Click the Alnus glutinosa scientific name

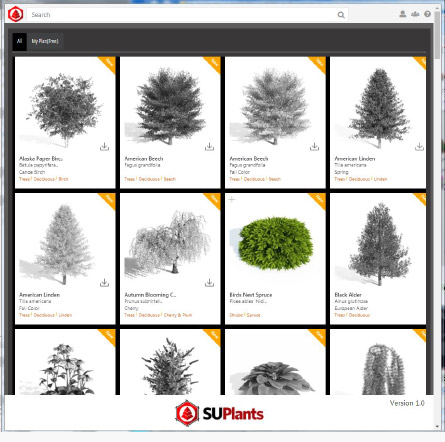tap(351, 301)
